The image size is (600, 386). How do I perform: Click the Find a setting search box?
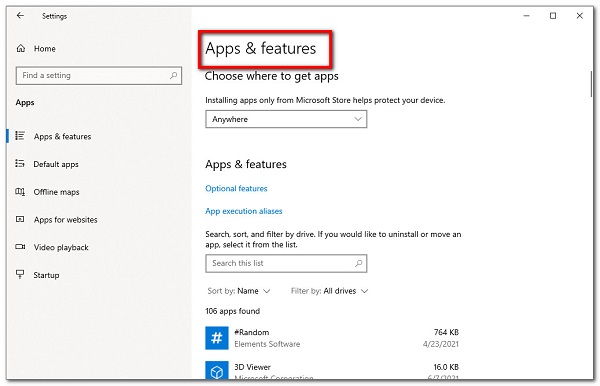coord(99,75)
